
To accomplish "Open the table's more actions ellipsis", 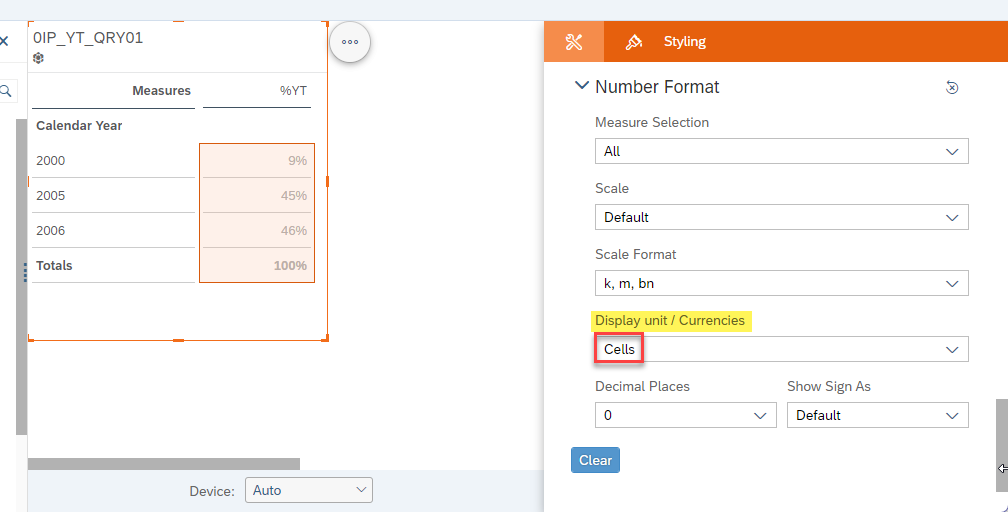I will (350, 42).
